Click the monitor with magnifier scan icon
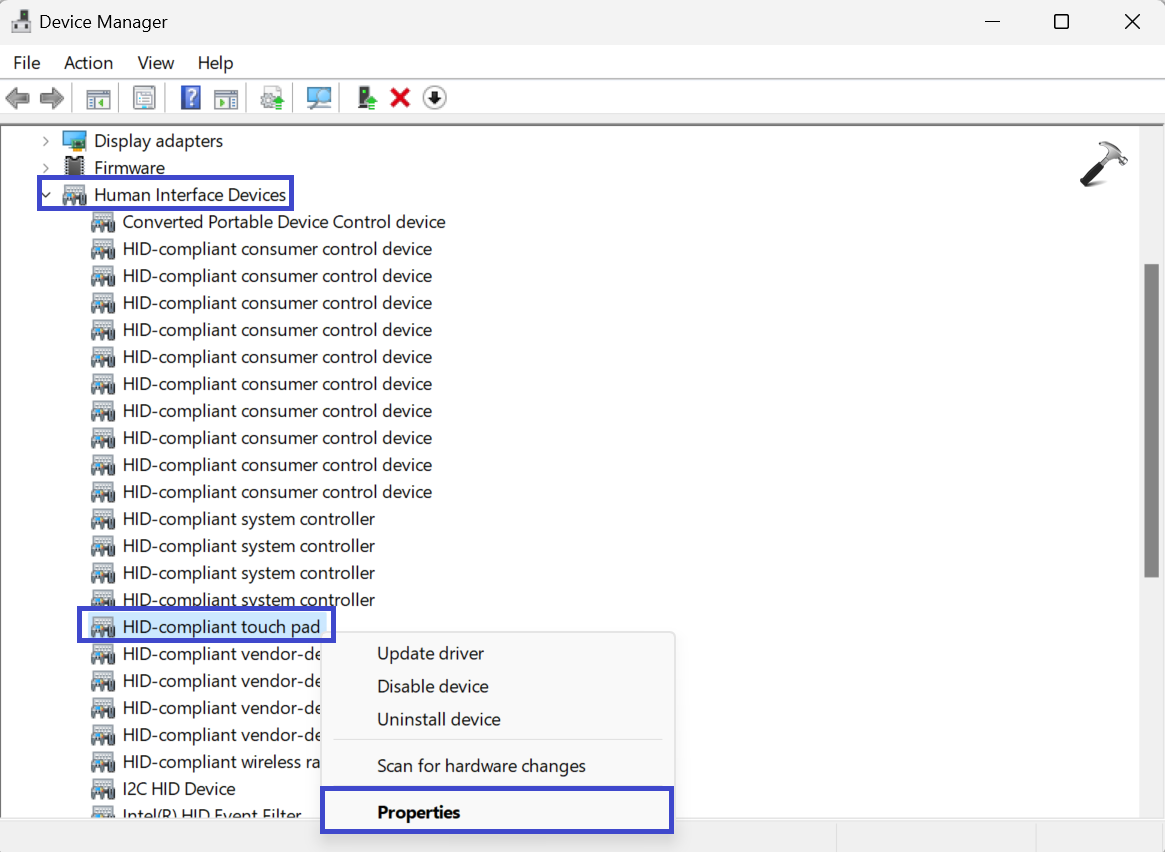Viewport: 1165px width, 852px height. (x=319, y=98)
